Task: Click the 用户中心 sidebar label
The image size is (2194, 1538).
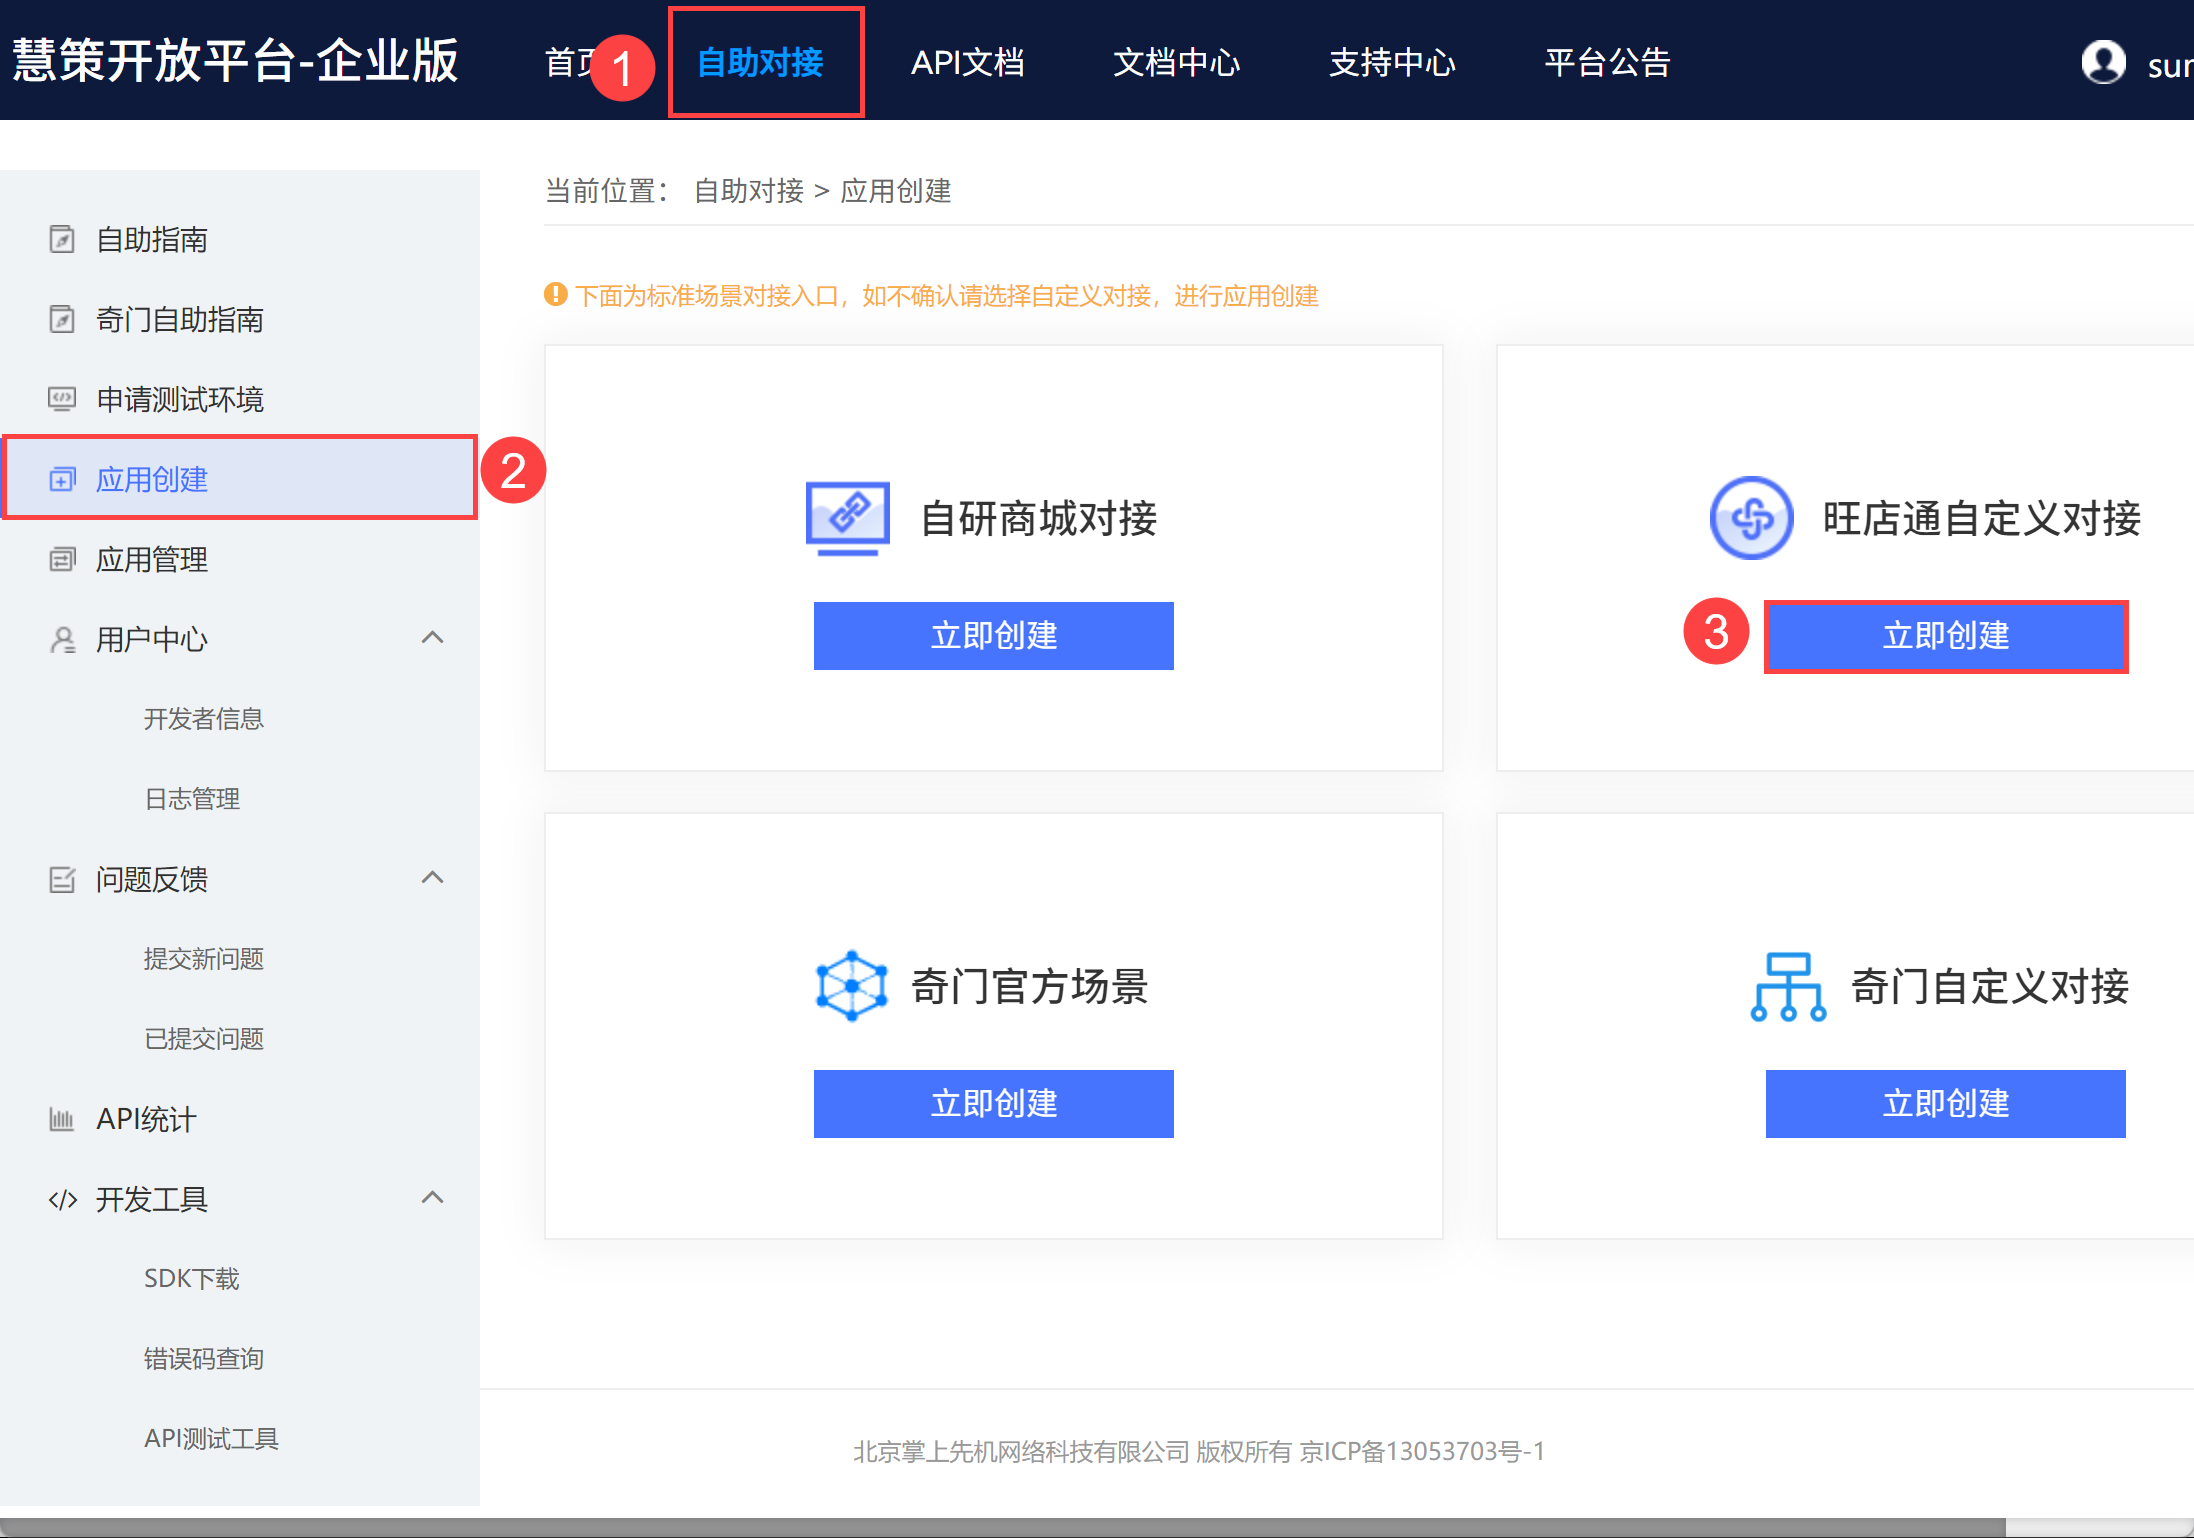Action: 152,639
